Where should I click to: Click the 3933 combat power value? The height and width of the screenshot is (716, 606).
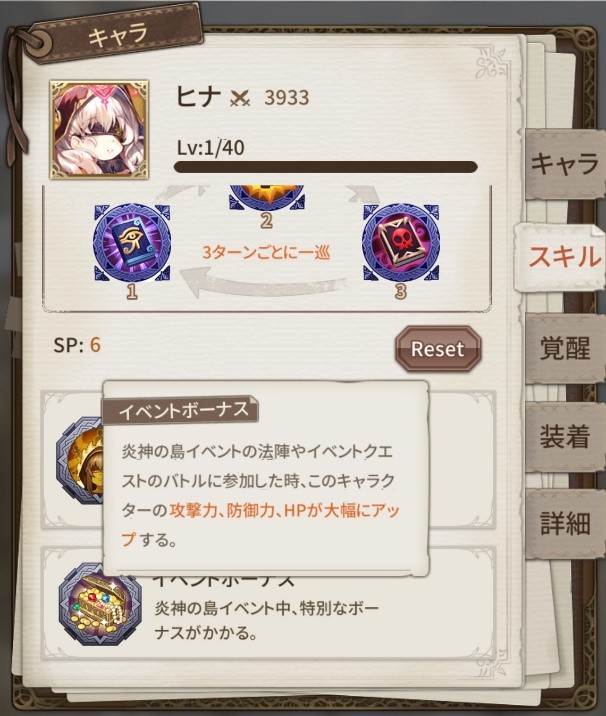(x=287, y=97)
